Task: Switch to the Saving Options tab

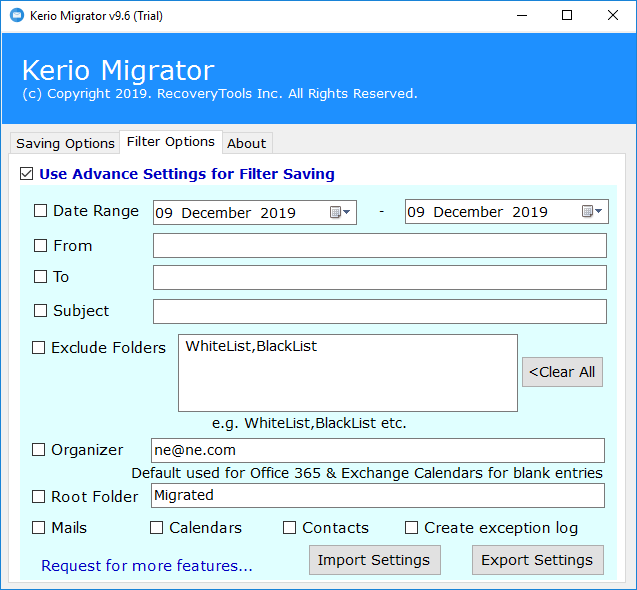Action: point(65,143)
